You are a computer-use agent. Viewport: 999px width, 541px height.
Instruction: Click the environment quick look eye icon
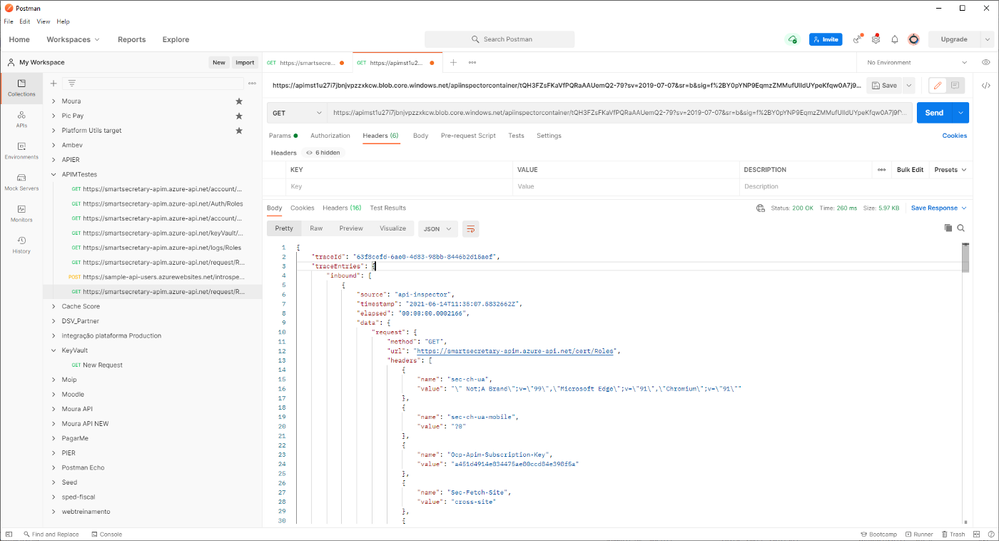[x=986, y=62]
